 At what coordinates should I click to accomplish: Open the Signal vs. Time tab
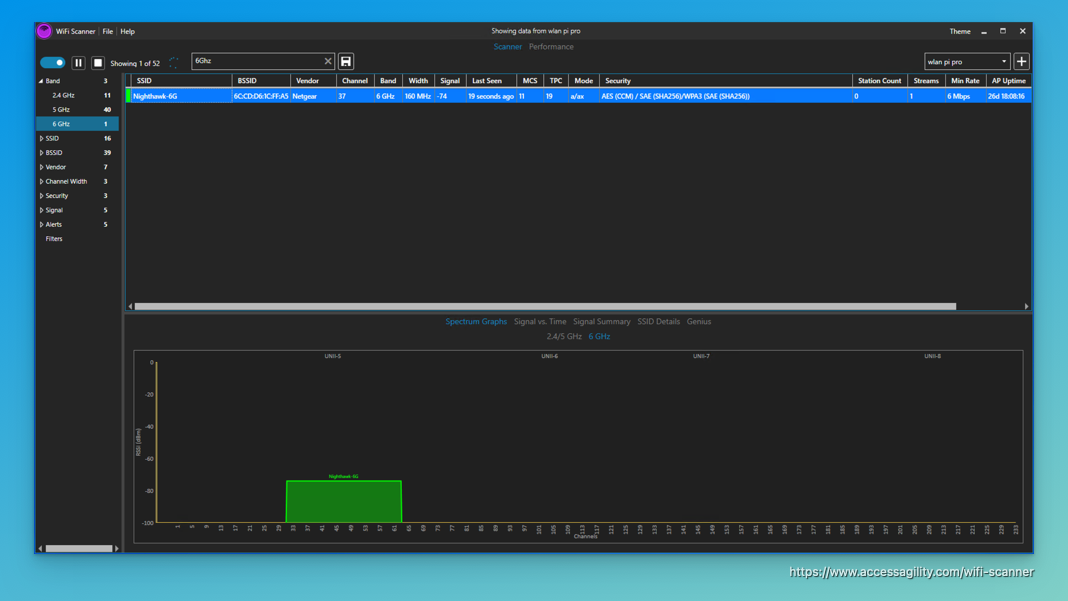pos(540,322)
